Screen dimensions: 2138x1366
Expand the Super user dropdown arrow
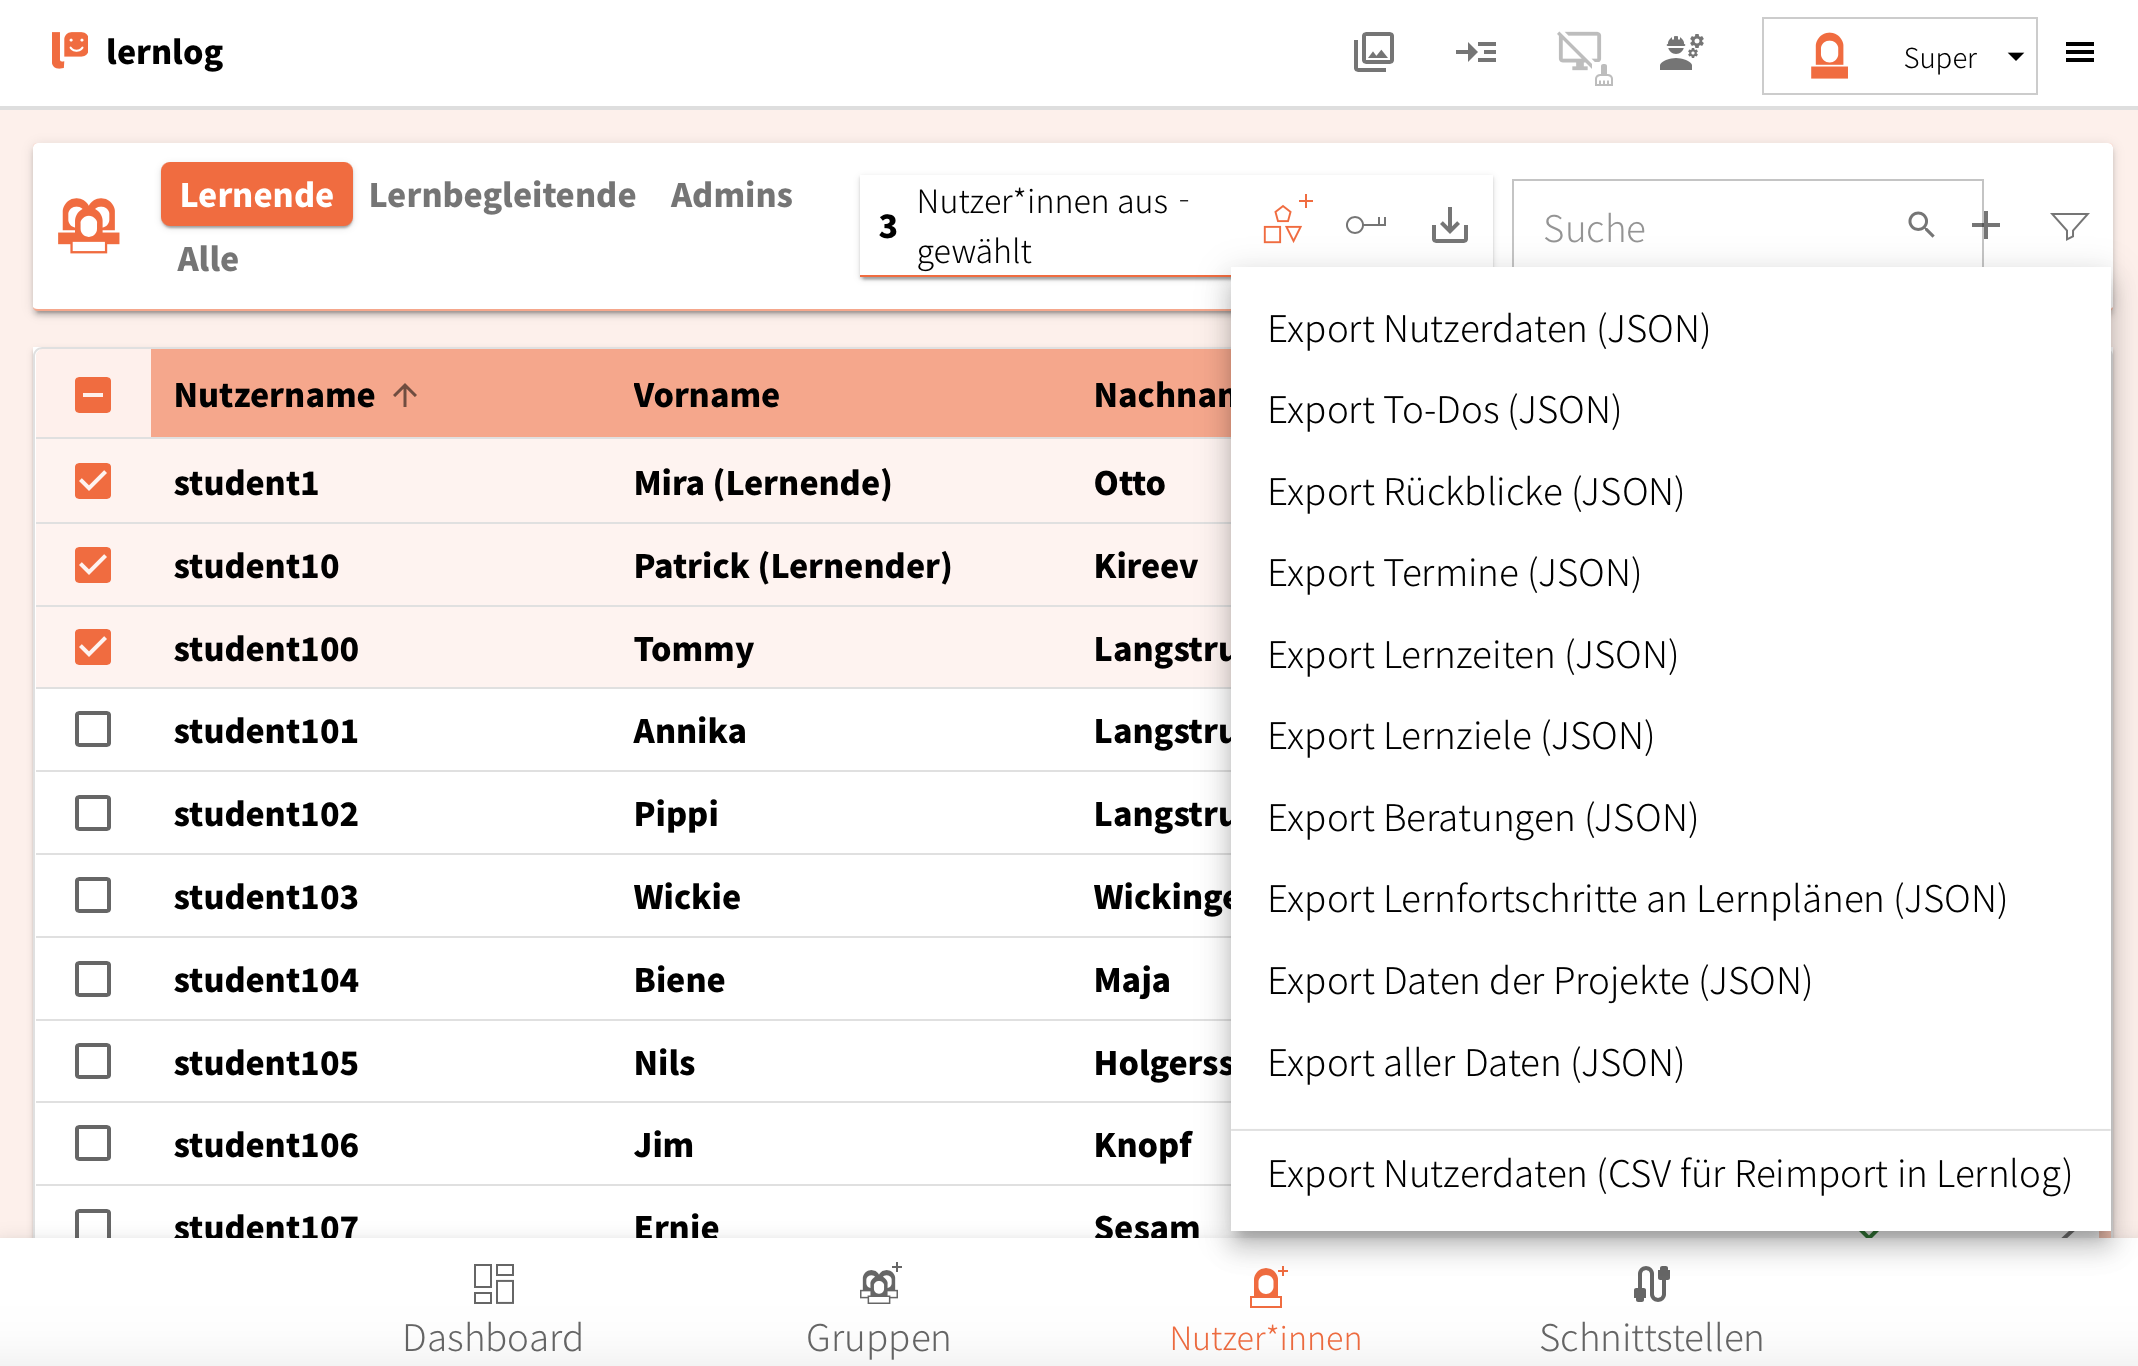click(2016, 57)
